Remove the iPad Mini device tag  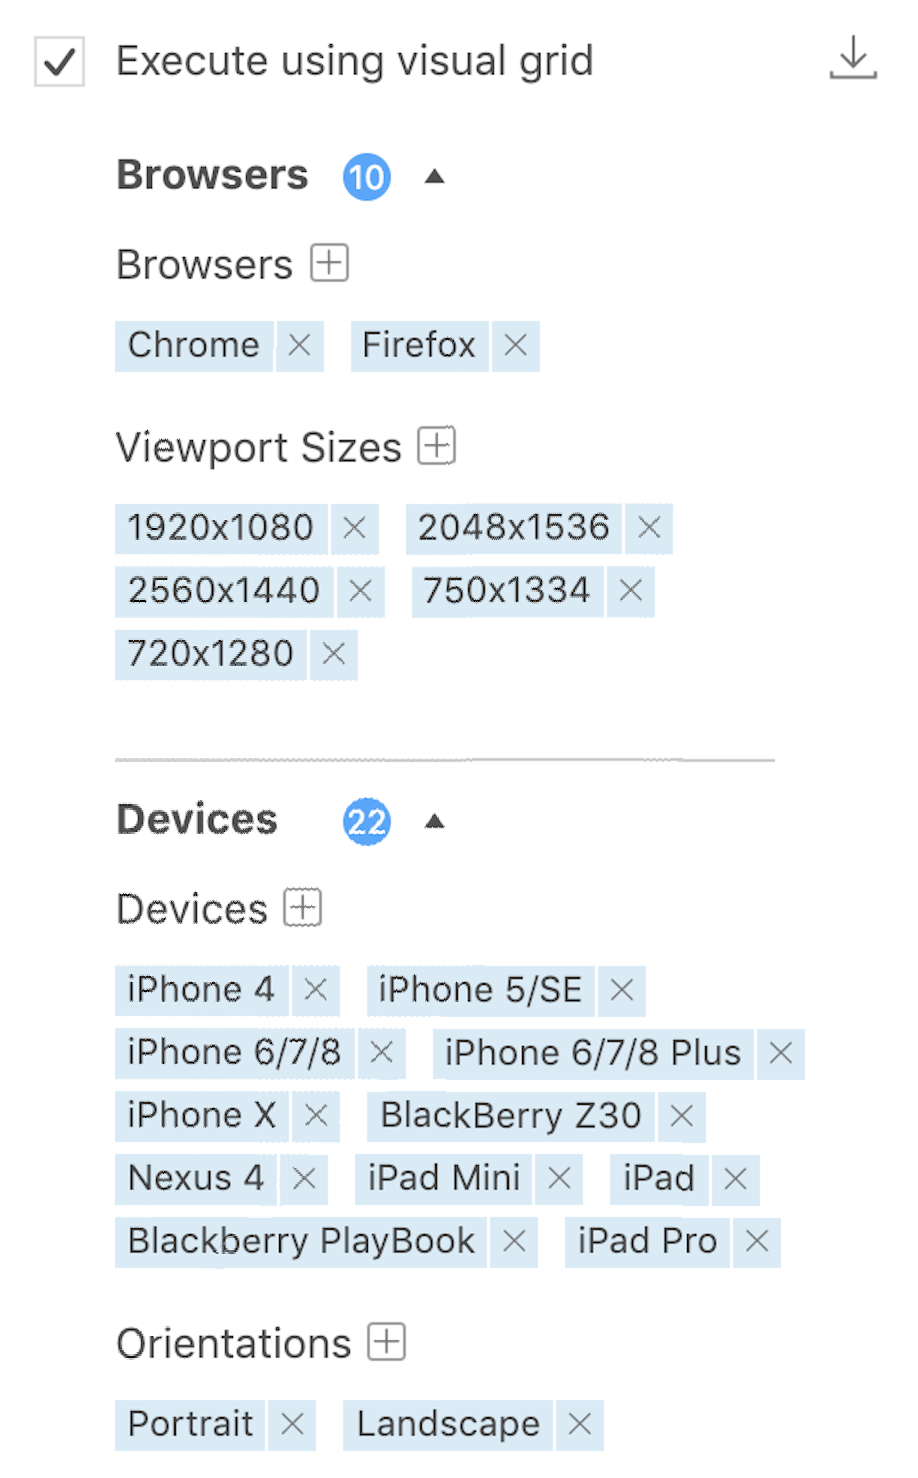(x=559, y=1178)
